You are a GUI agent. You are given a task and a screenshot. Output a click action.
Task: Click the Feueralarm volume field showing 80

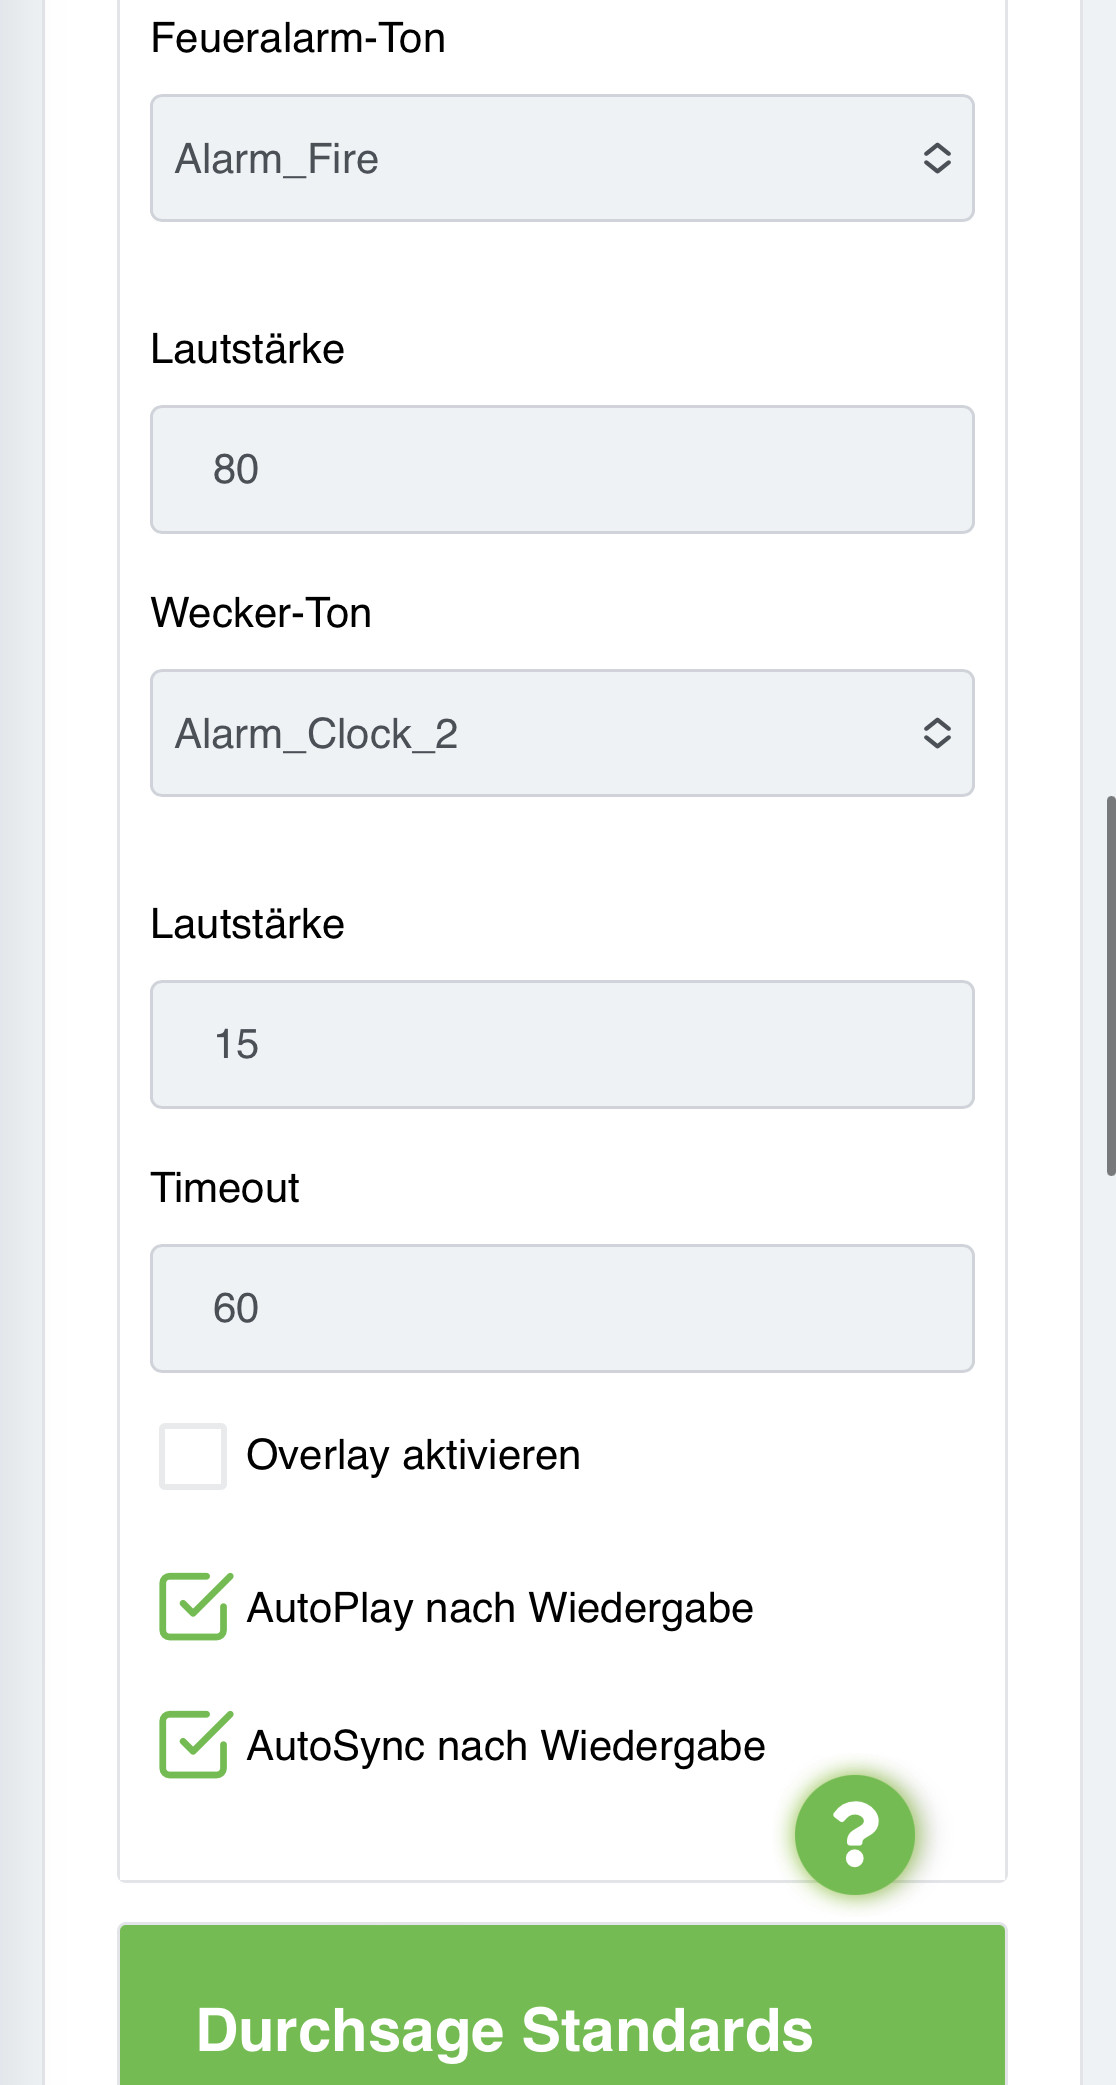click(562, 469)
